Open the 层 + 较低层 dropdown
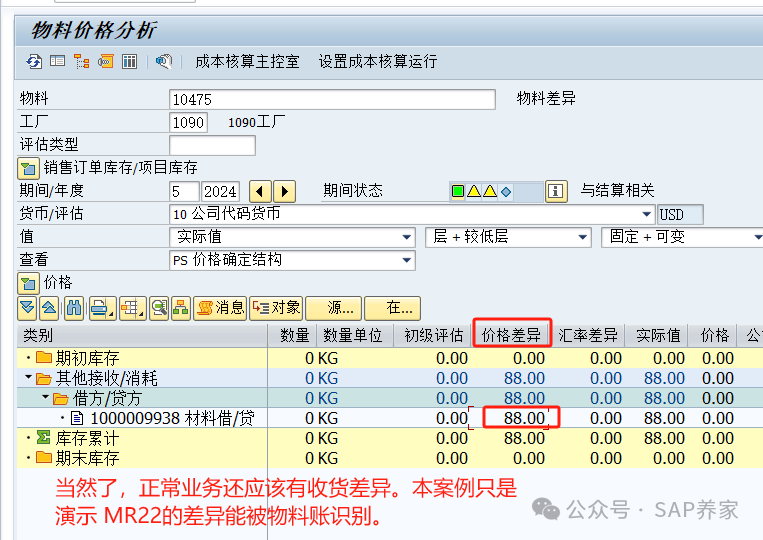This screenshot has height=540, width=763. pyautogui.click(x=582, y=237)
